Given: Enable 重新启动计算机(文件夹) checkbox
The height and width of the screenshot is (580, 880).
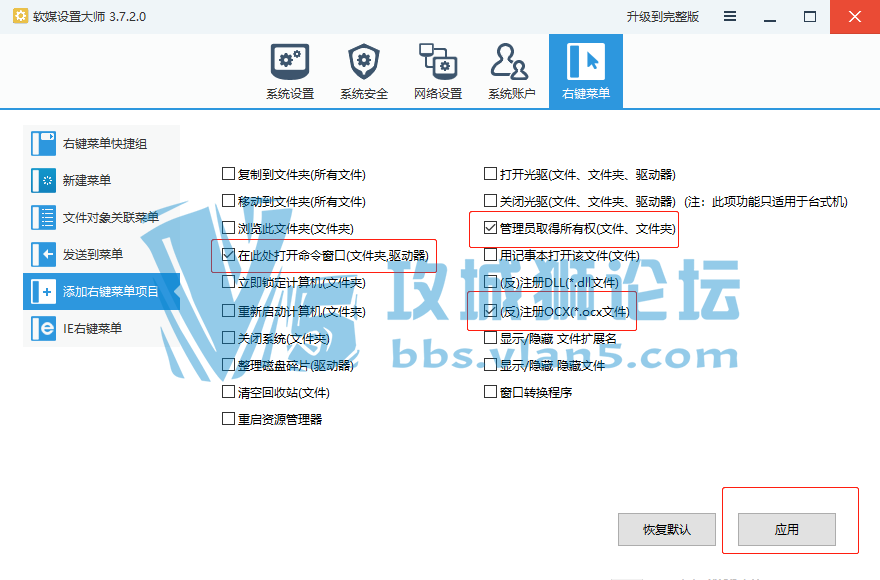Looking at the screenshot, I should pos(228,310).
